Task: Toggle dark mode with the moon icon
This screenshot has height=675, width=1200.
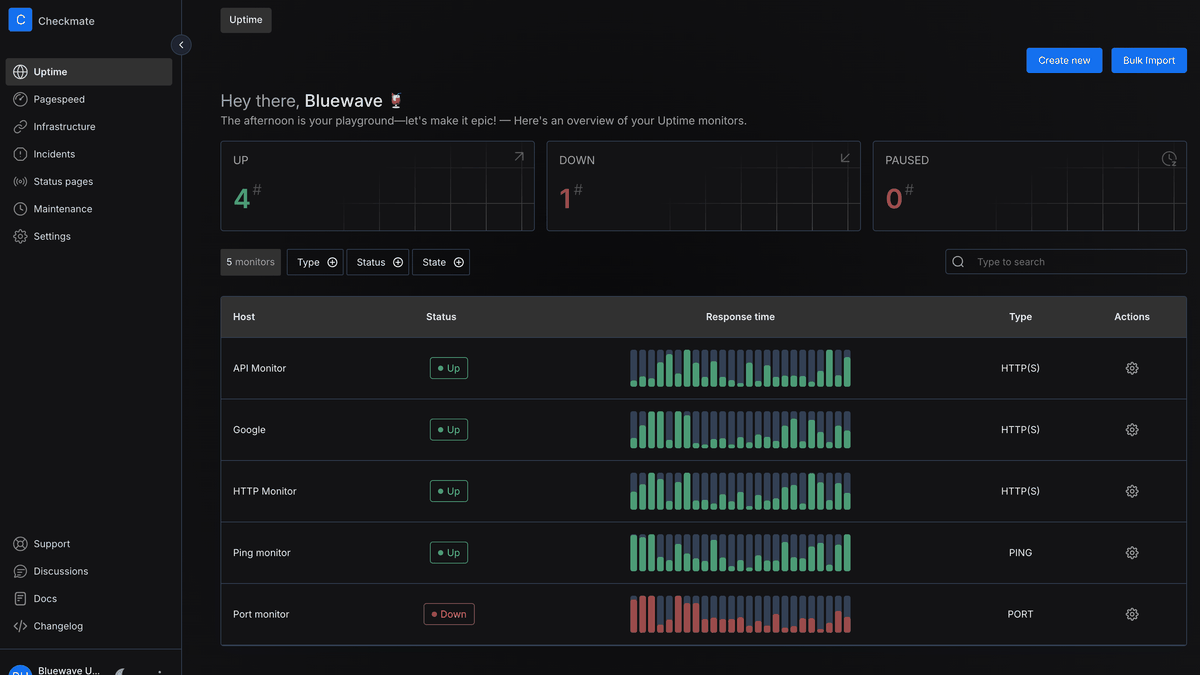Action: [x=120, y=671]
